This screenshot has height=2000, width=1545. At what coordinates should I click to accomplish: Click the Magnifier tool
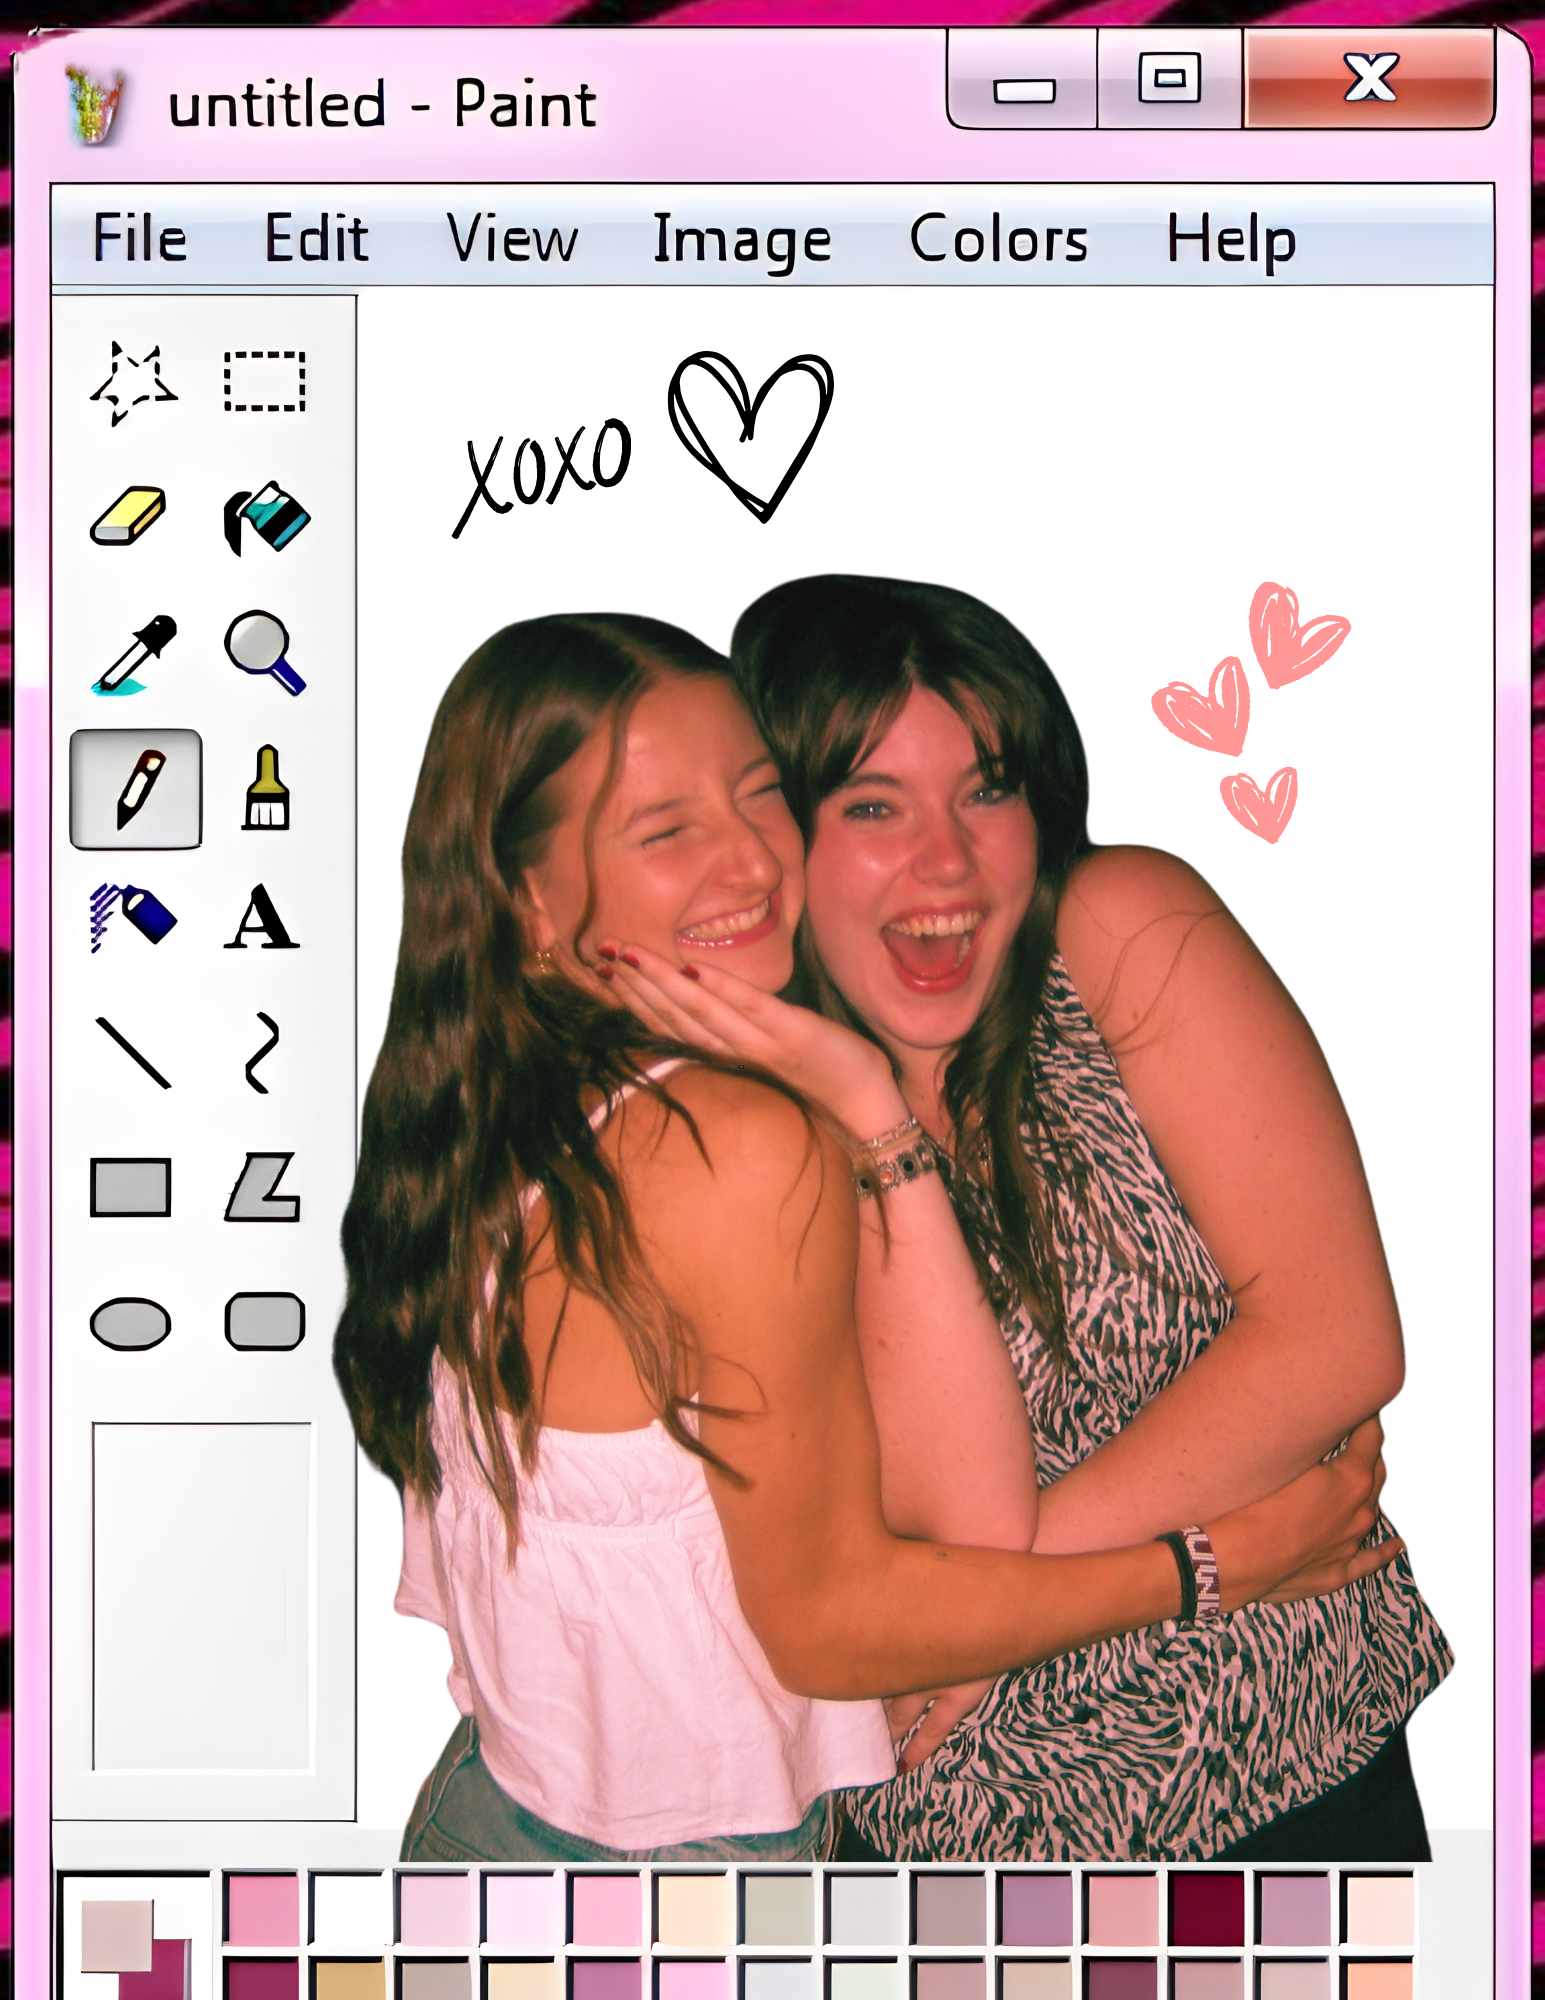264,652
